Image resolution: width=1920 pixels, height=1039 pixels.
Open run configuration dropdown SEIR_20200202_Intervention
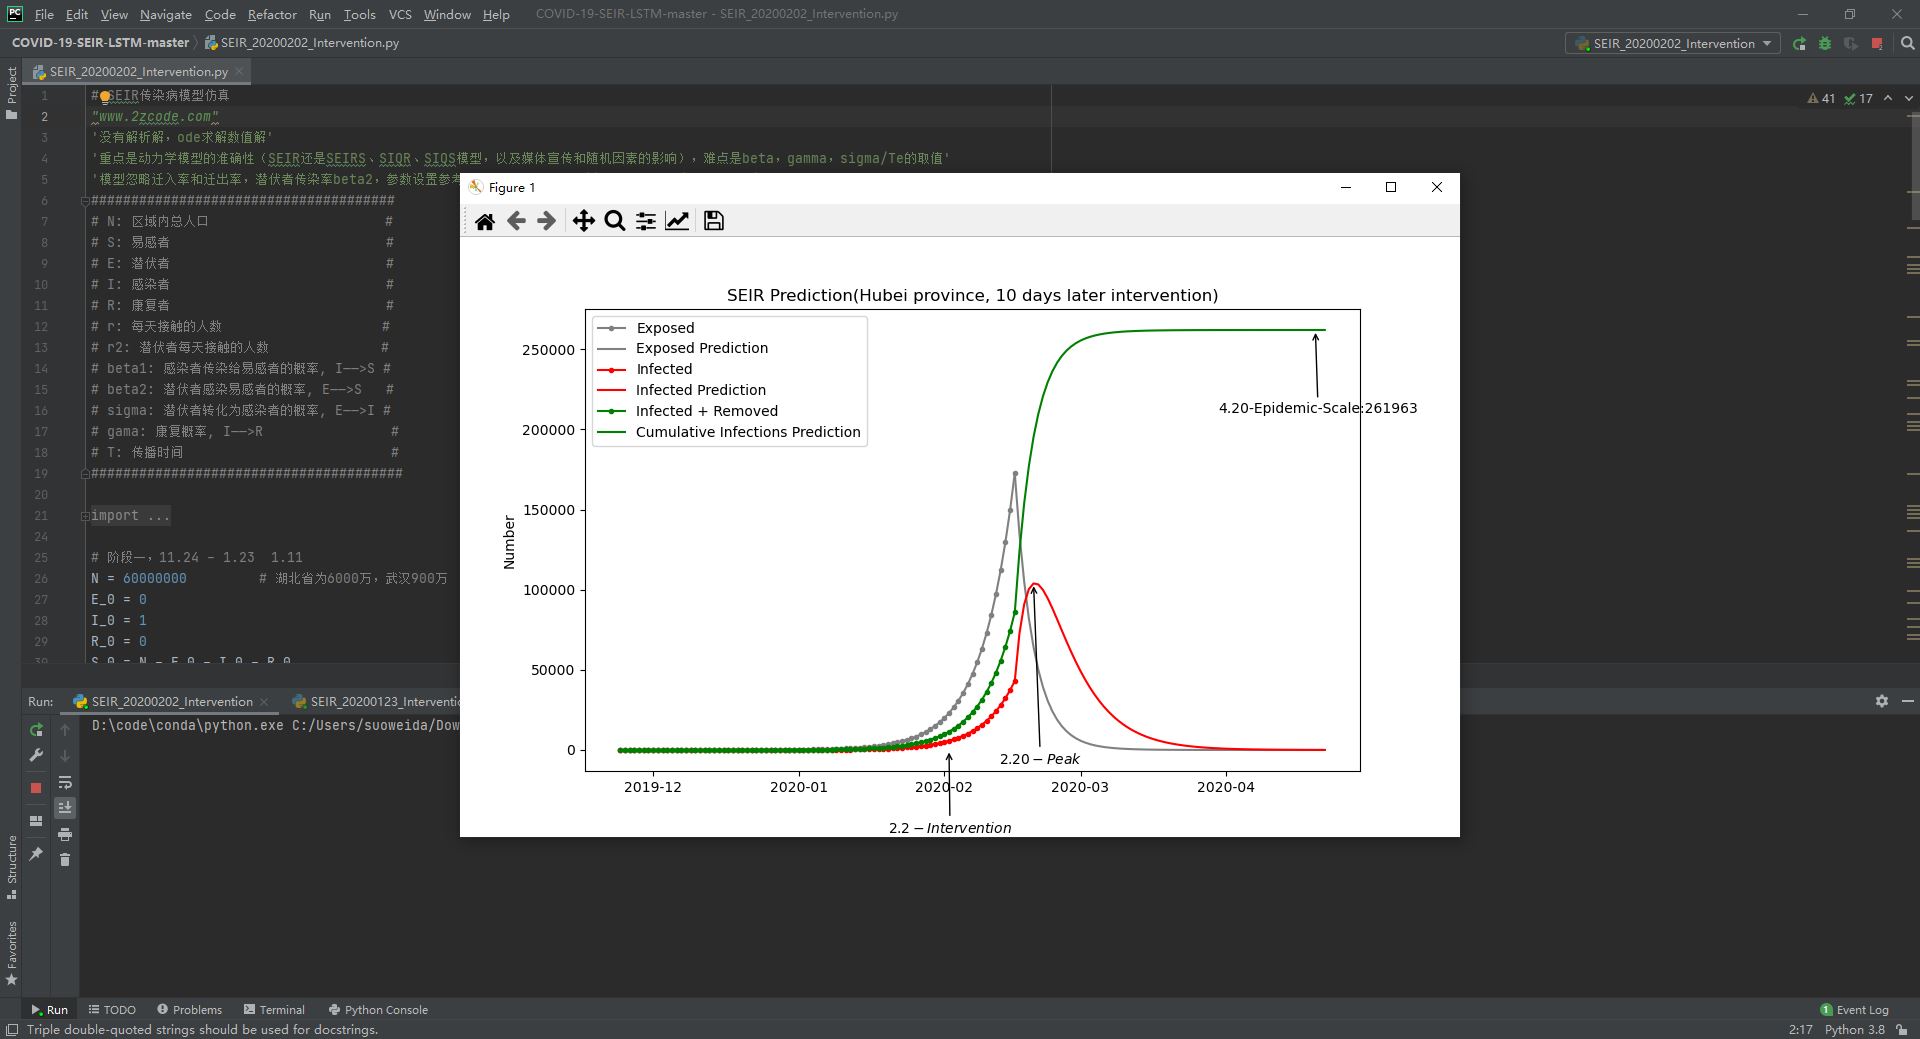(x=1672, y=44)
